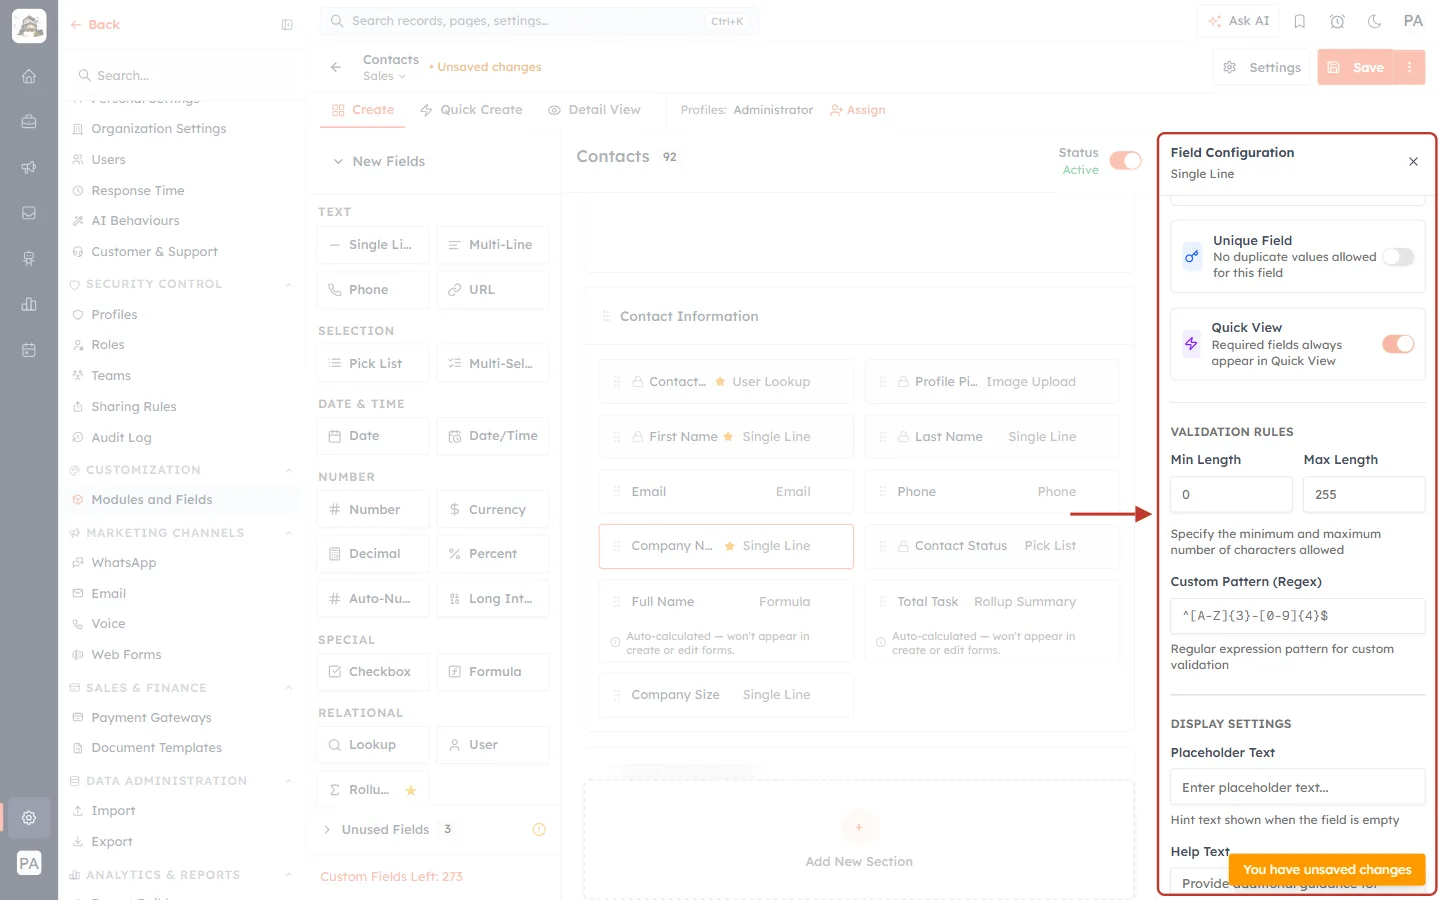Toggle the Contacts Status Active switch
Image resolution: width=1440 pixels, height=900 pixels.
(x=1125, y=161)
